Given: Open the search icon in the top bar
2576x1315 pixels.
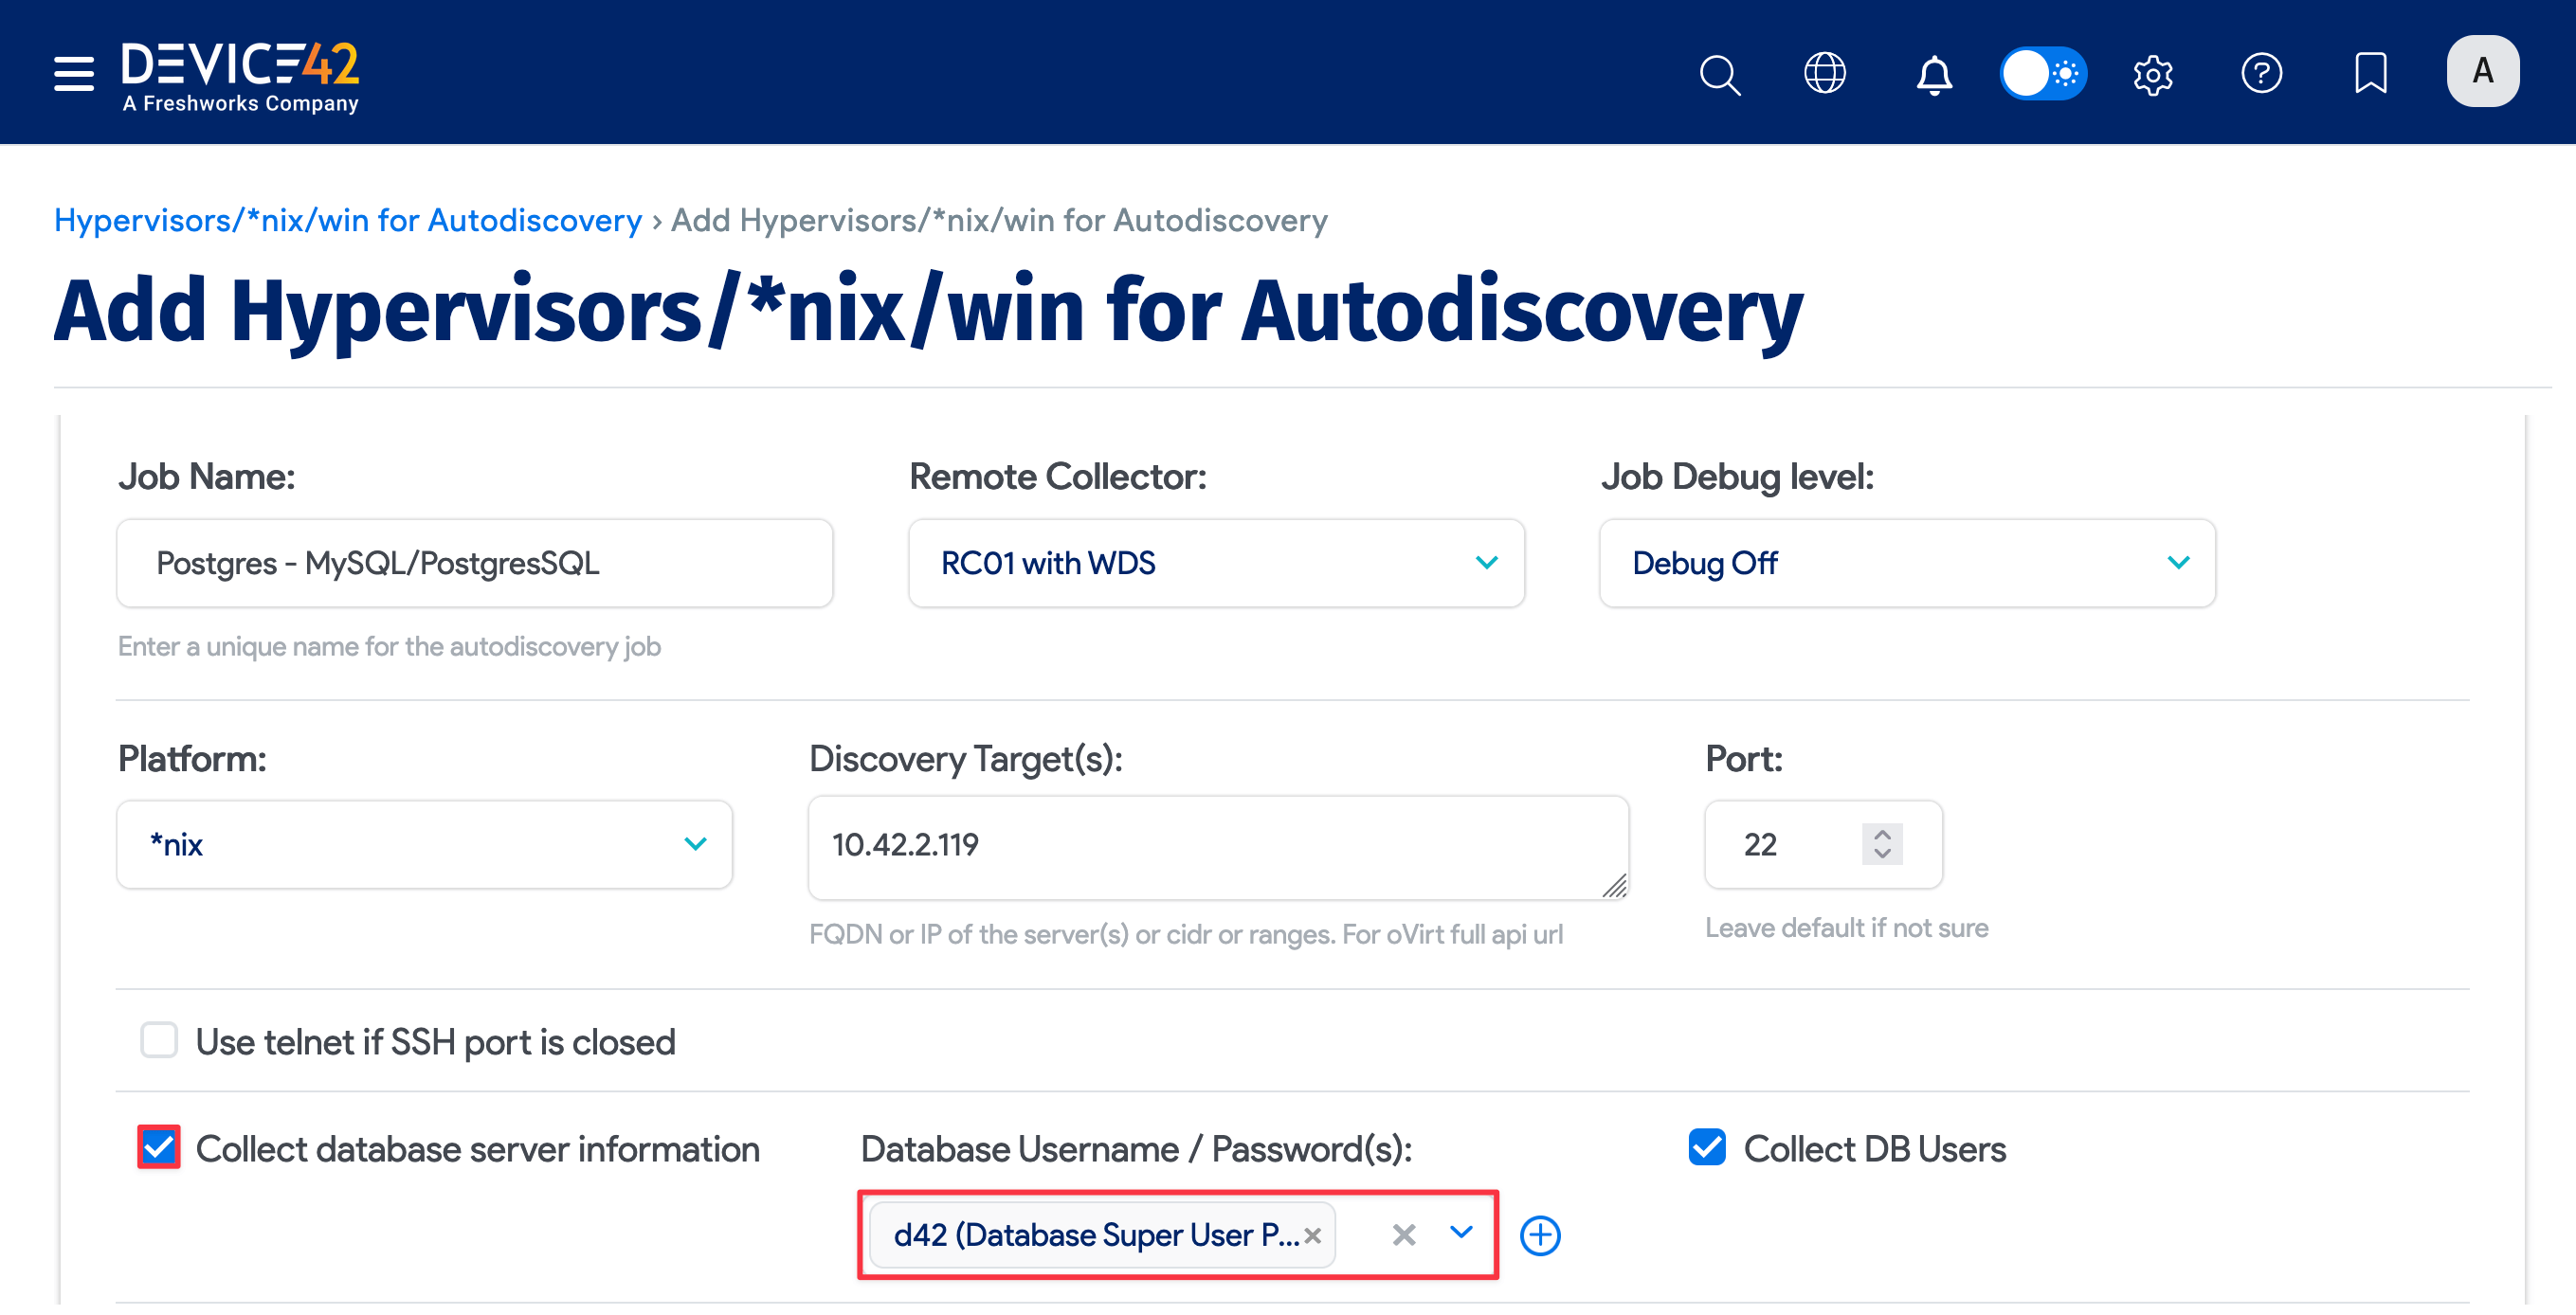Looking at the screenshot, I should coord(1719,73).
